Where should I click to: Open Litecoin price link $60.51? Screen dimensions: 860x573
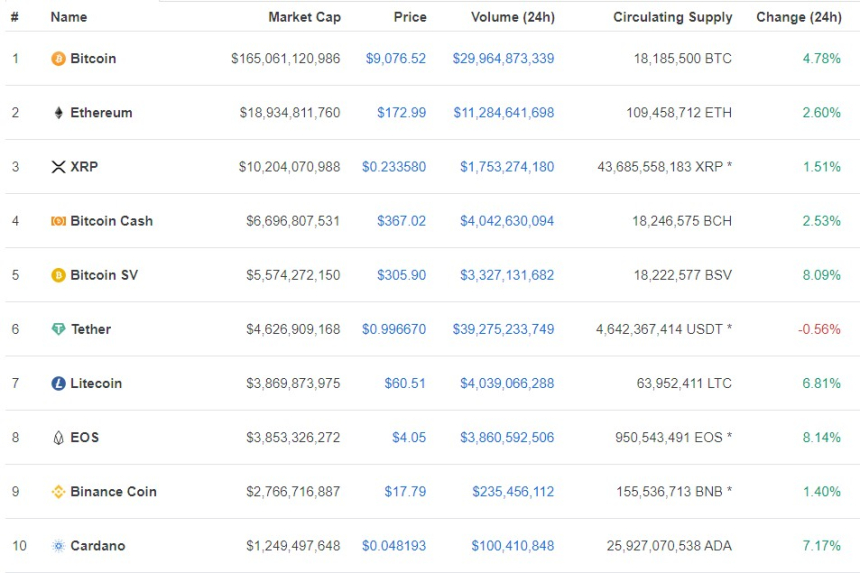405,383
